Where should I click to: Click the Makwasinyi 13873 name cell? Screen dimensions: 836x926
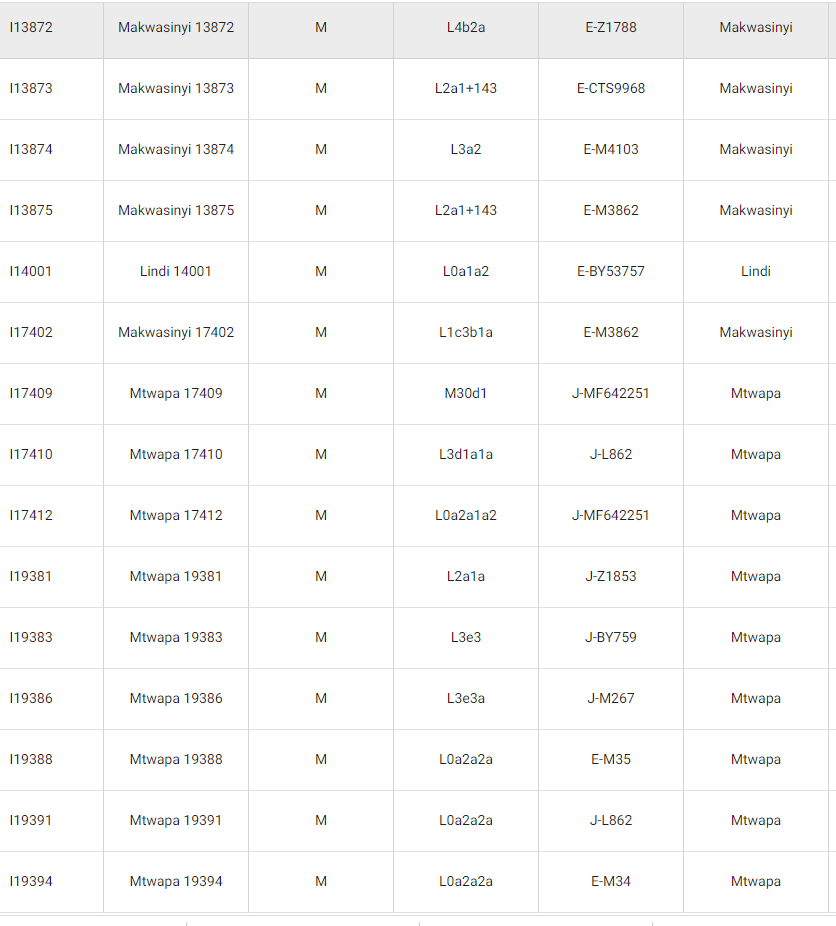point(176,89)
